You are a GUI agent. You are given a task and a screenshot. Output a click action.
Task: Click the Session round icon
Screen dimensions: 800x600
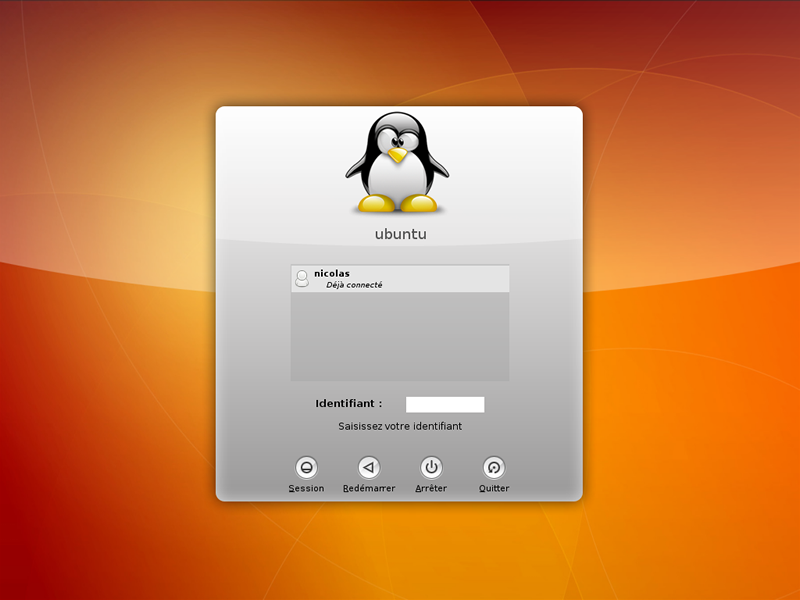(x=306, y=467)
